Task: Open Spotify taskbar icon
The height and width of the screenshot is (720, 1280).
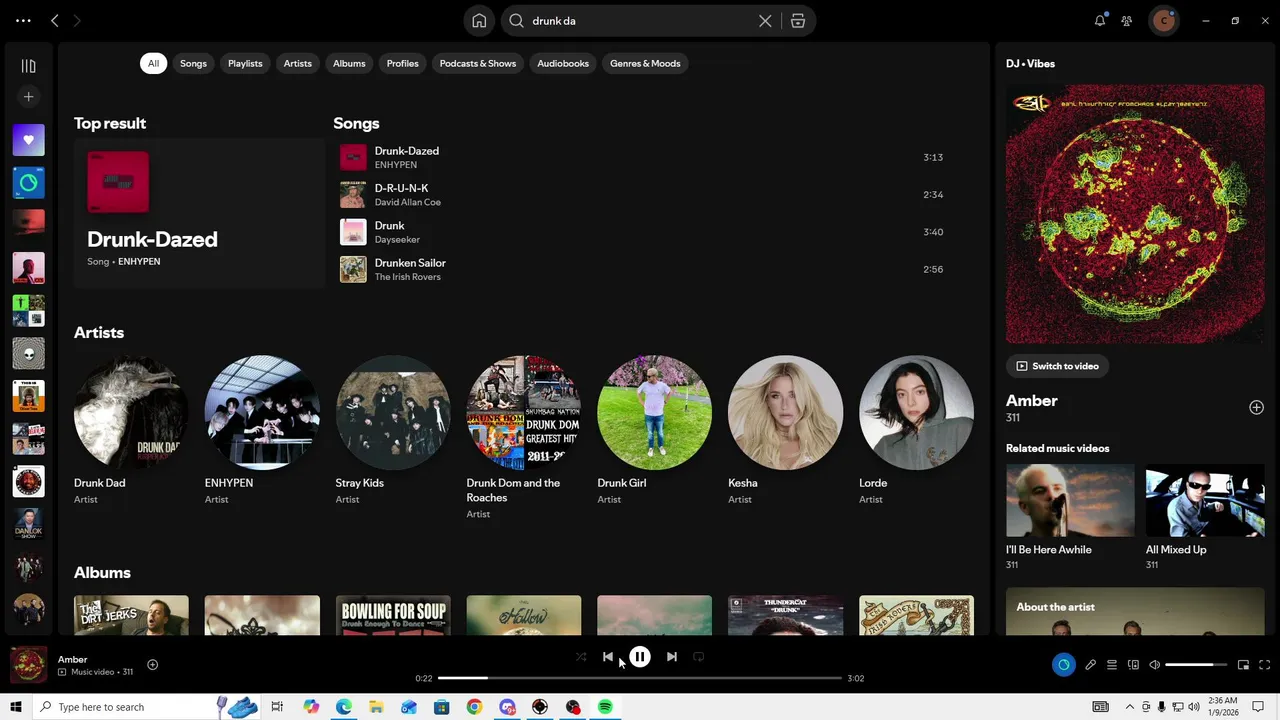Action: 605,707
